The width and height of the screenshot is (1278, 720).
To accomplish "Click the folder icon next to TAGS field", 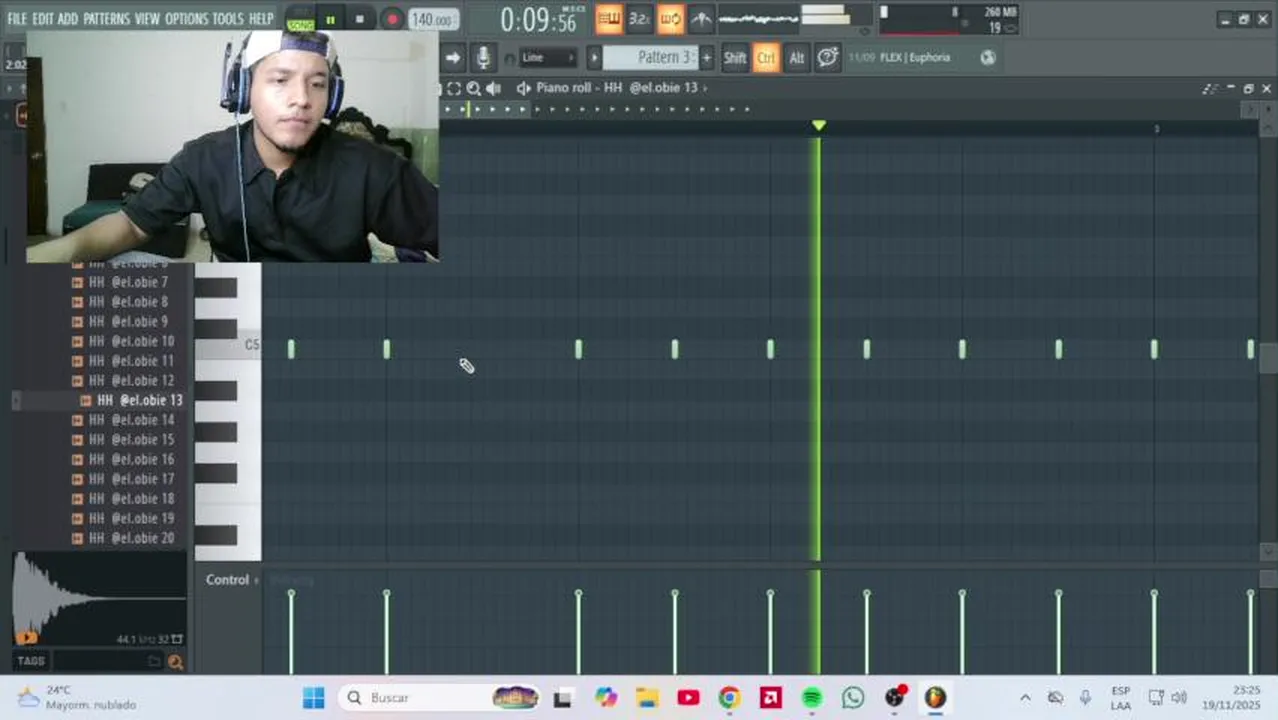I will pos(154,661).
